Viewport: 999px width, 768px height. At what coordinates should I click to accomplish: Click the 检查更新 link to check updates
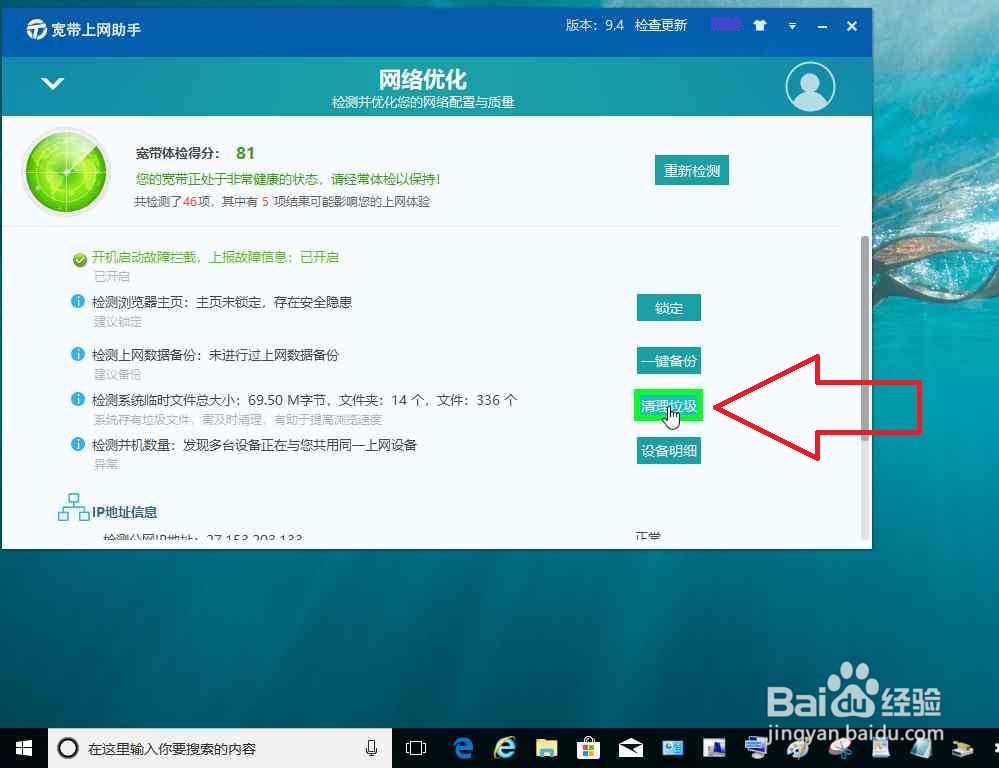pyautogui.click(x=660, y=26)
